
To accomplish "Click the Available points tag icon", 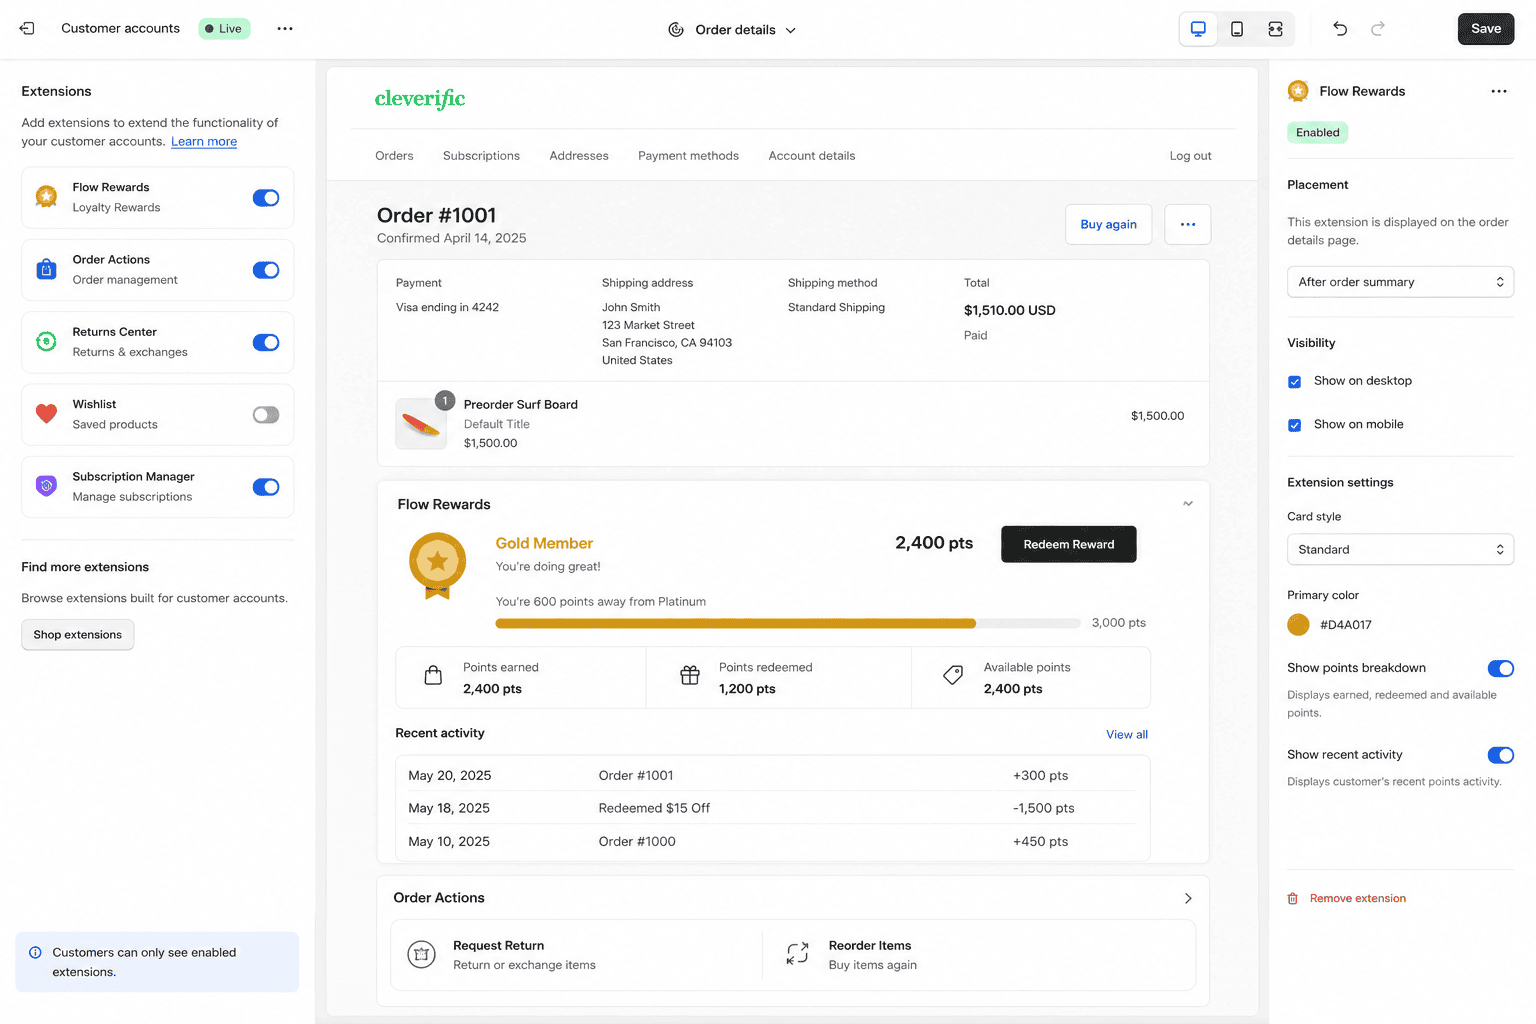I will point(953,676).
